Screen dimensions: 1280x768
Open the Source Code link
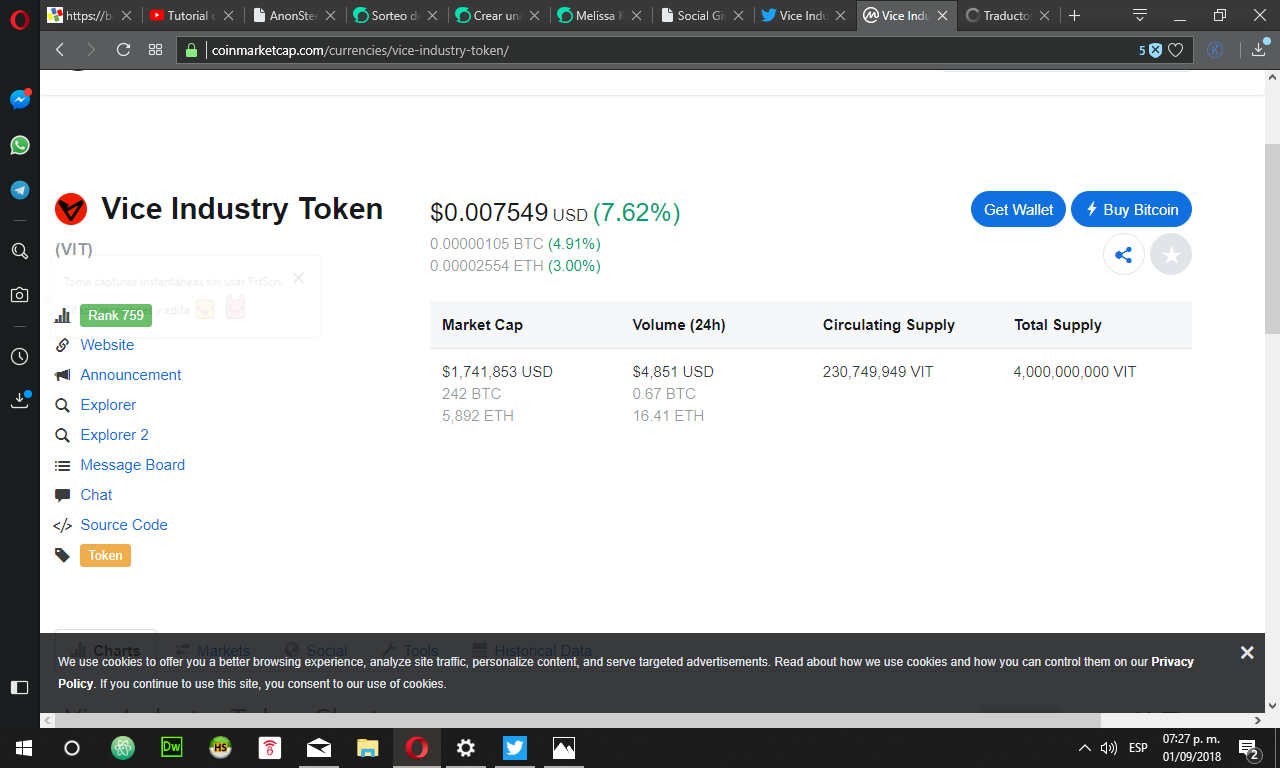[x=124, y=525]
